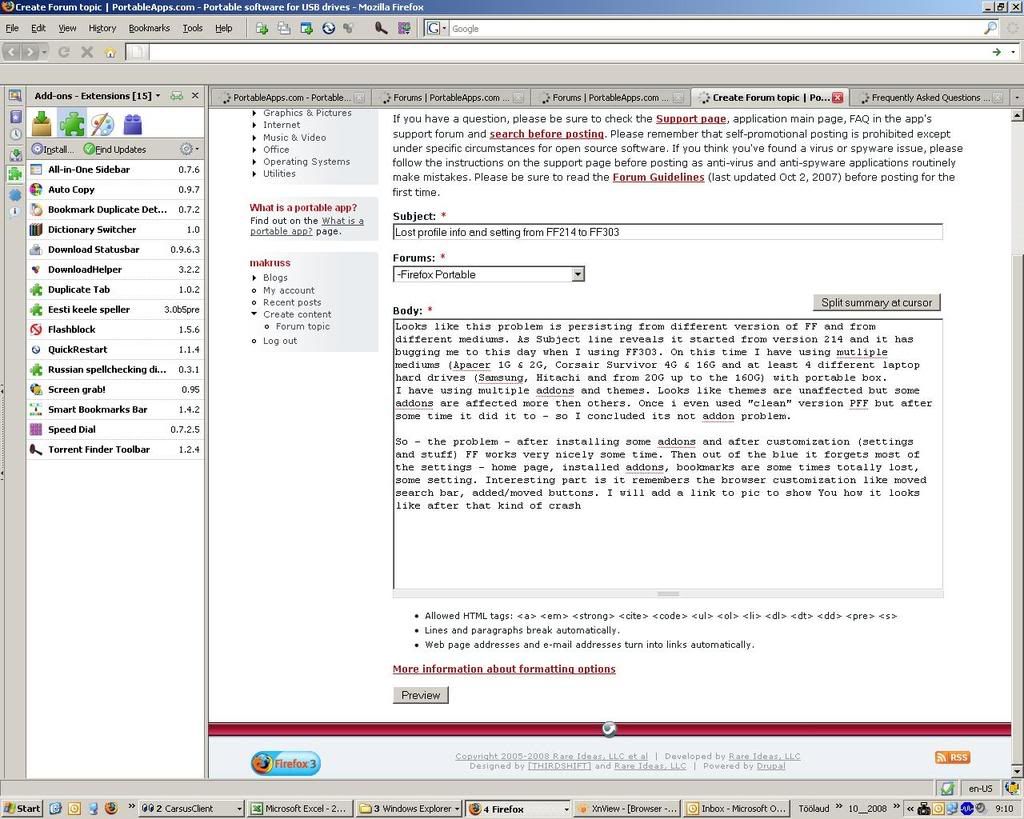
Task: Select the Speed Dial extension row
Action: [x=116, y=429]
